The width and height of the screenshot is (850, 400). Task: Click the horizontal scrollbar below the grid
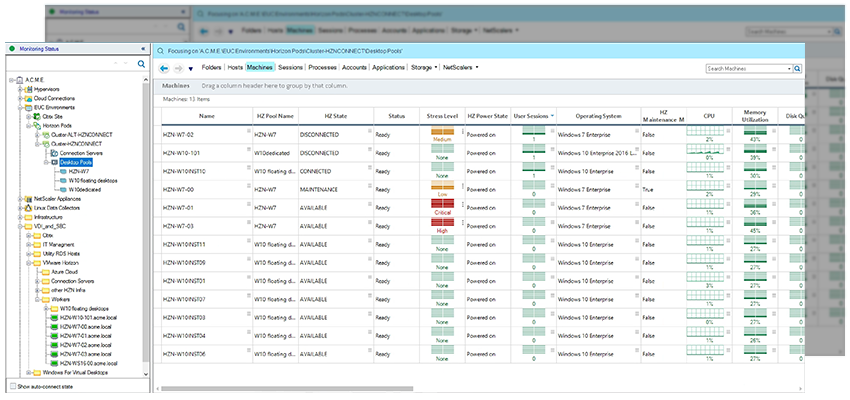287,388
